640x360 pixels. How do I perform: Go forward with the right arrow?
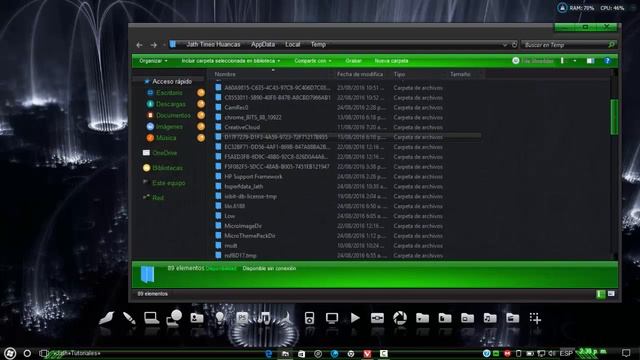153,45
